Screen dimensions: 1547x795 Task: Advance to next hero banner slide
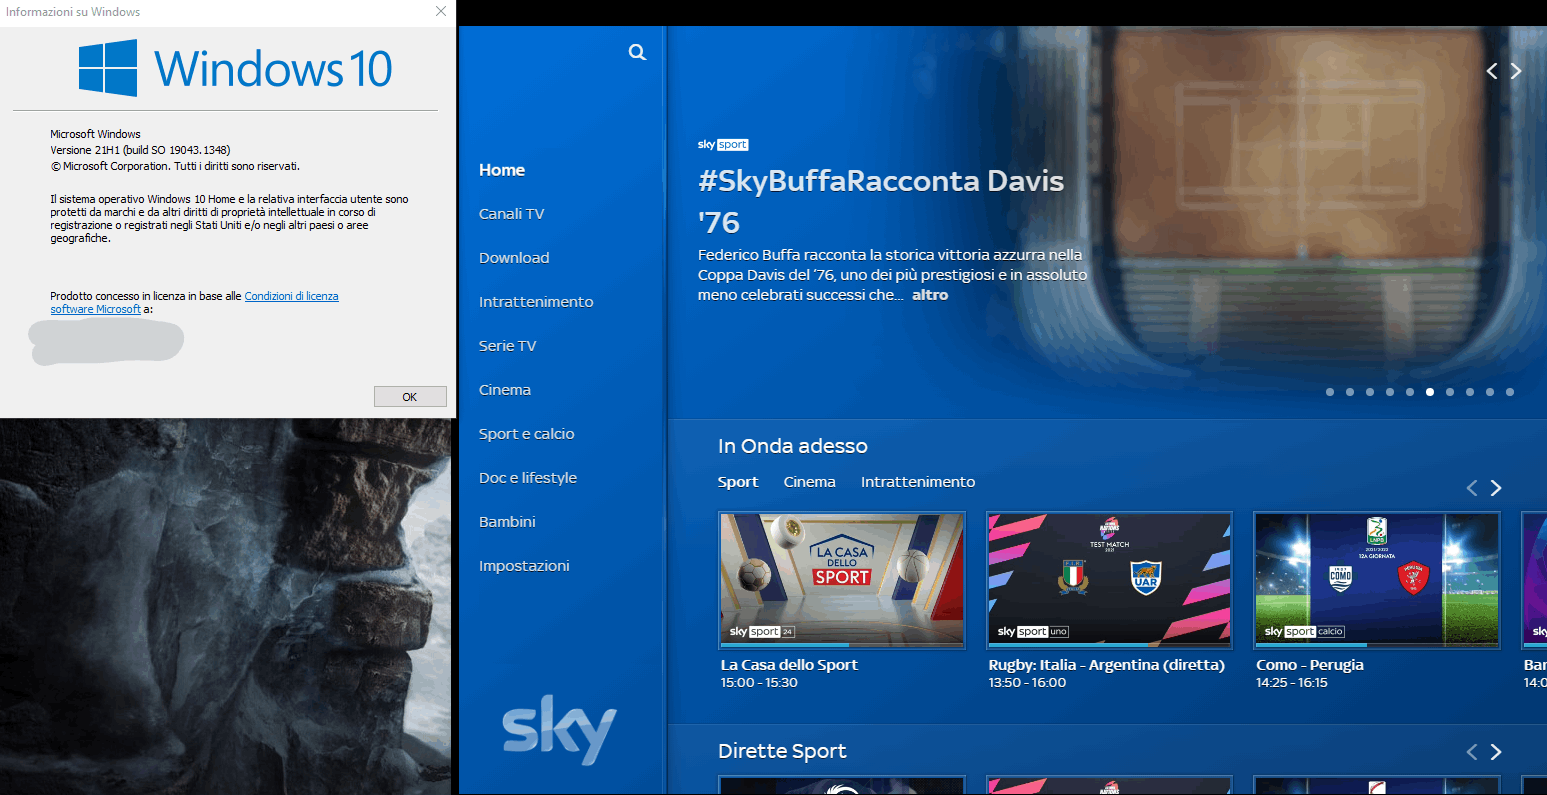tap(1516, 71)
